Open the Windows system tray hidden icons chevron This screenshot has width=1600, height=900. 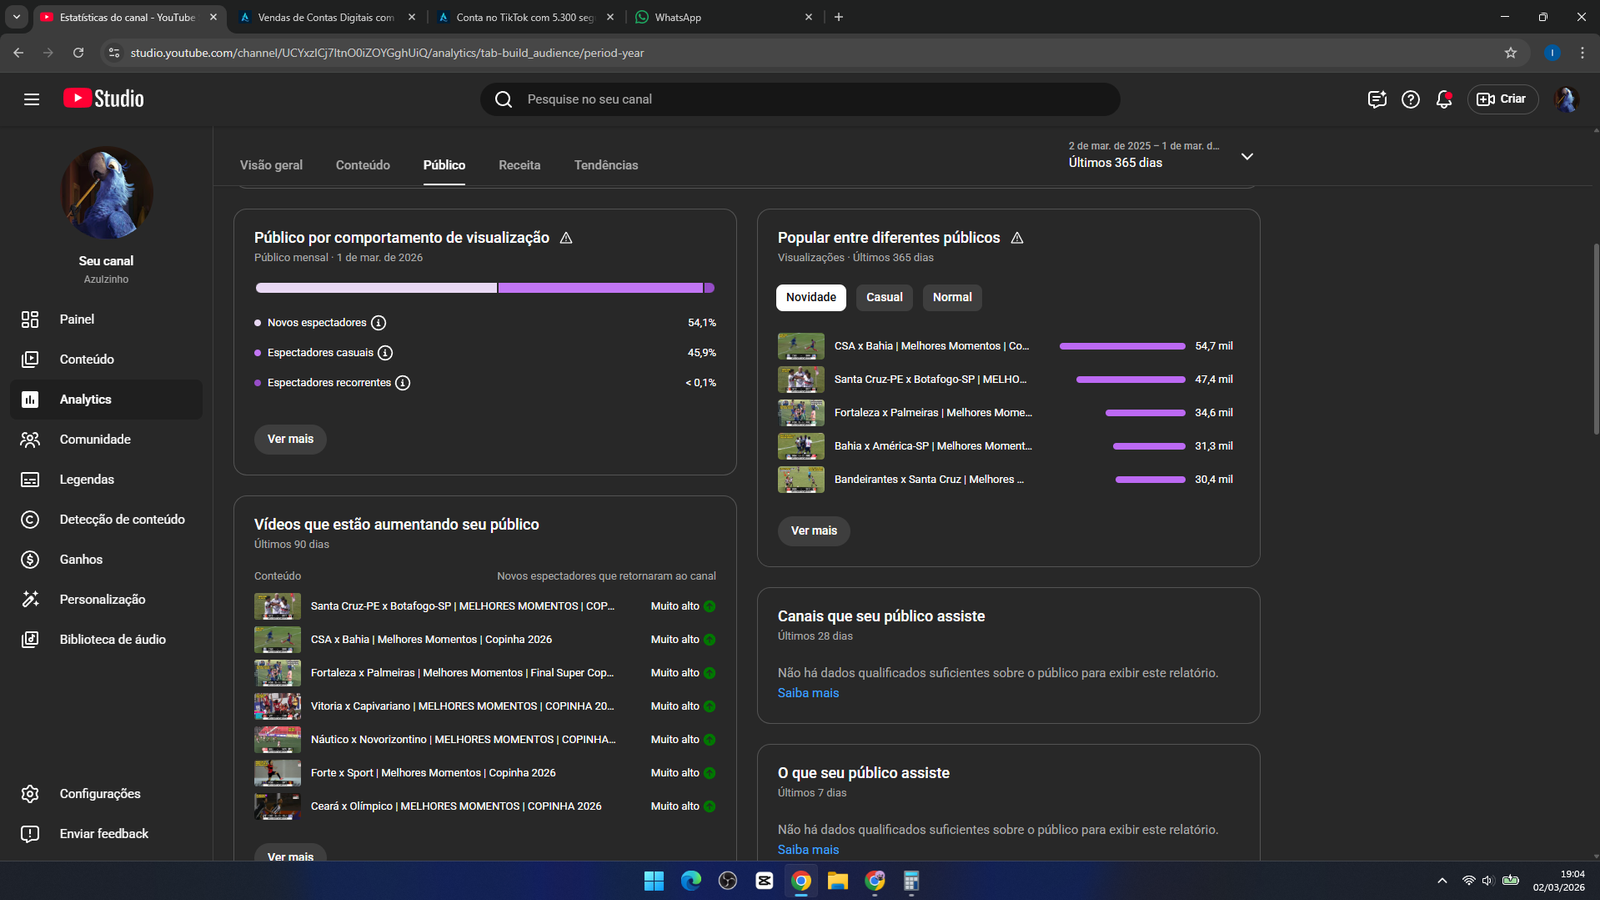coord(1442,881)
